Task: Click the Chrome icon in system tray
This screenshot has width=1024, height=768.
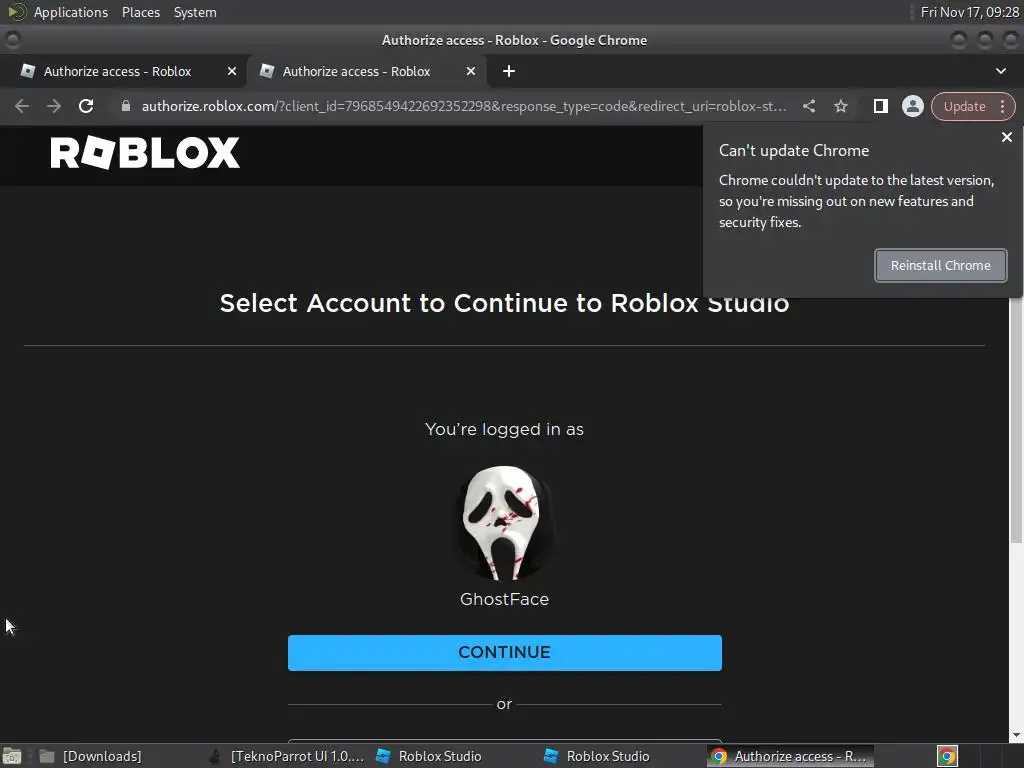Action: pos(947,756)
